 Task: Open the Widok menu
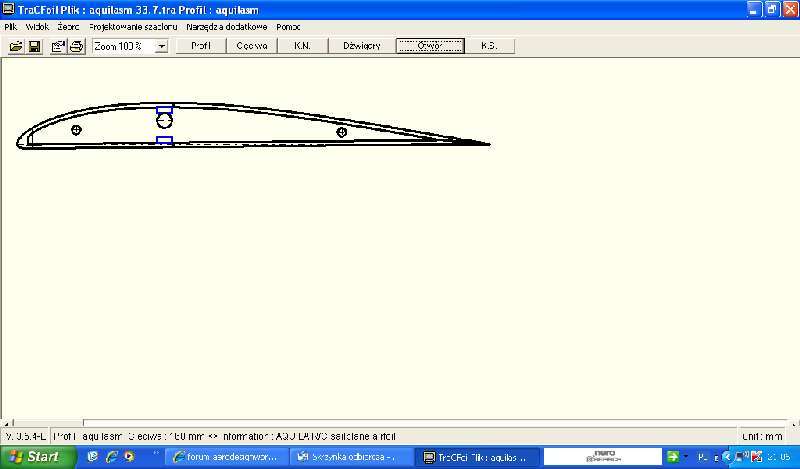[38, 27]
